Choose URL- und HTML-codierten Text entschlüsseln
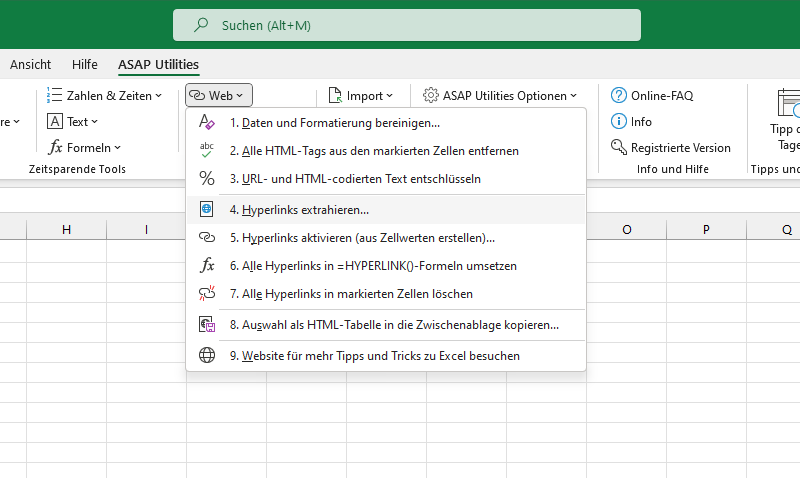Image resolution: width=800 pixels, height=478 pixels. (x=386, y=179)
